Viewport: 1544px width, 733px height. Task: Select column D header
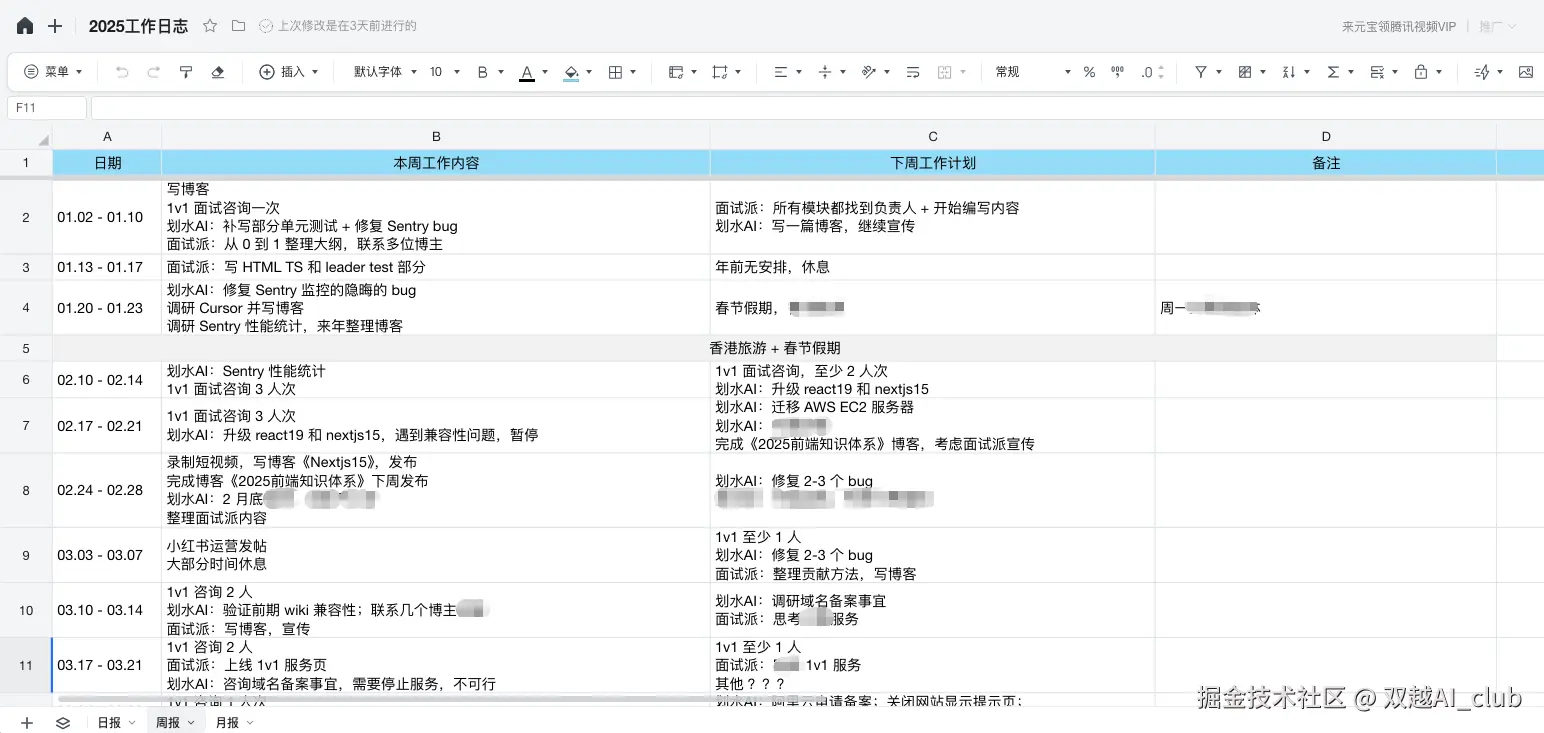point(1326,136)
